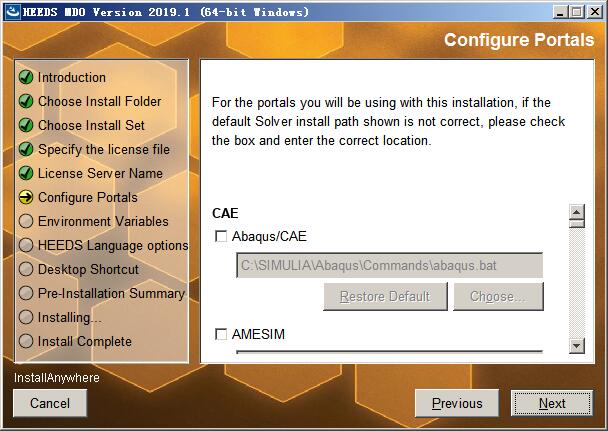Click the empty circle beside Pre-Installation Summary
Viewport: 608px width, 431px height.
click(x=26, y=293)
